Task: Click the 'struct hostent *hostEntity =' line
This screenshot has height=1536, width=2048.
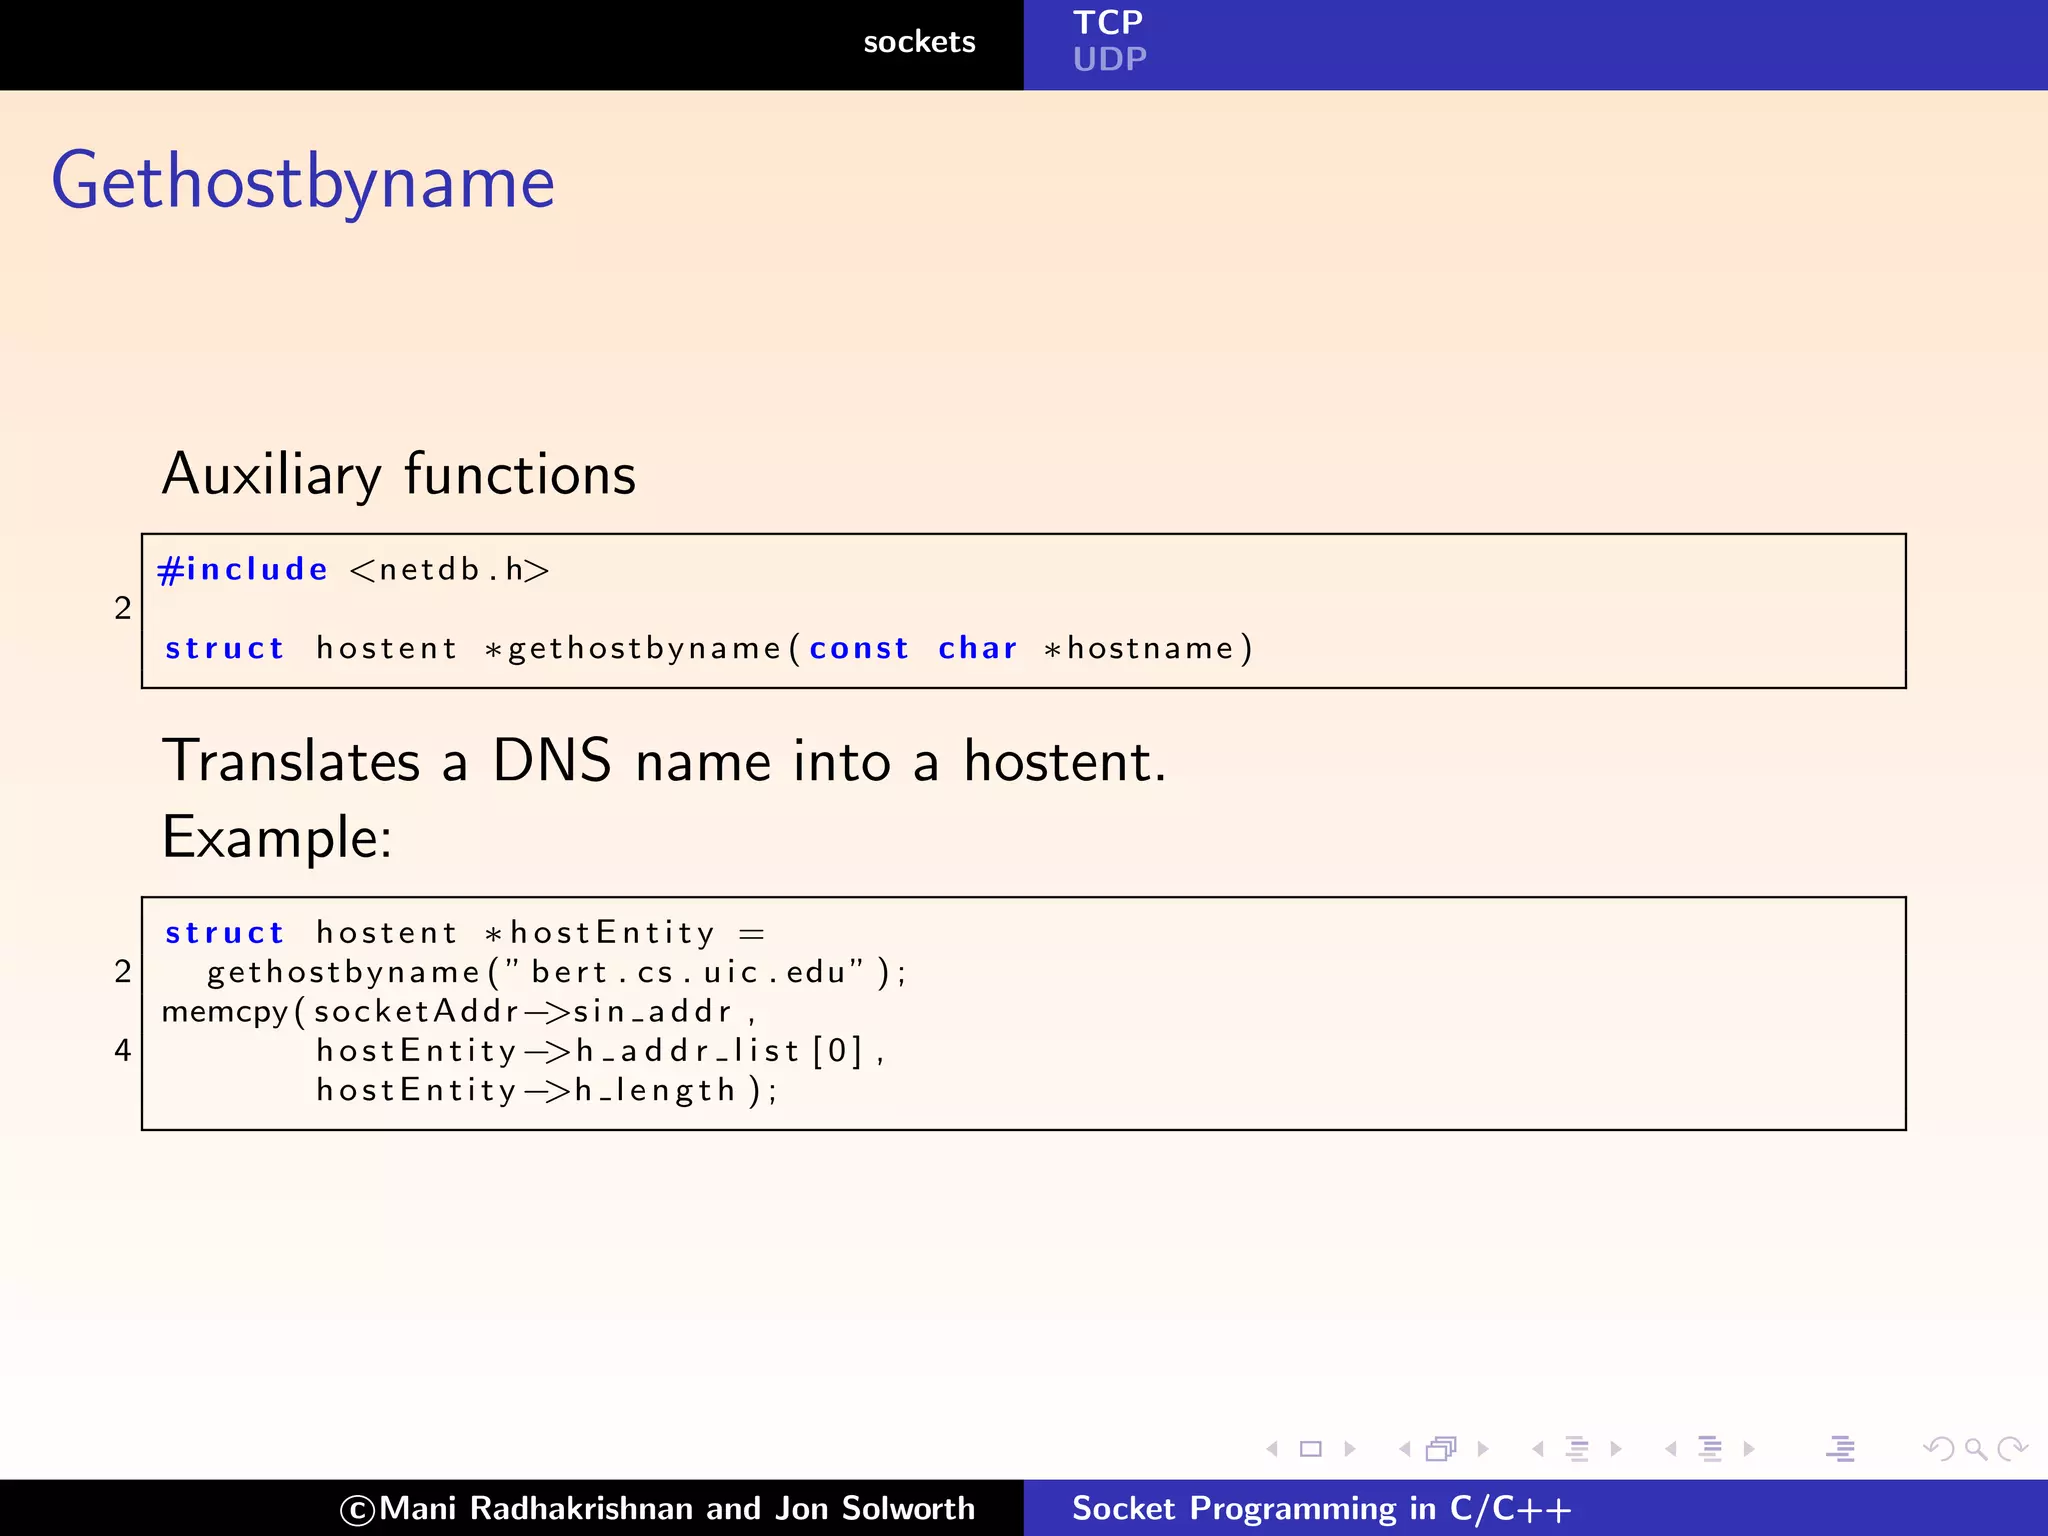Action: pyautogui.click(x=465, y=933)
